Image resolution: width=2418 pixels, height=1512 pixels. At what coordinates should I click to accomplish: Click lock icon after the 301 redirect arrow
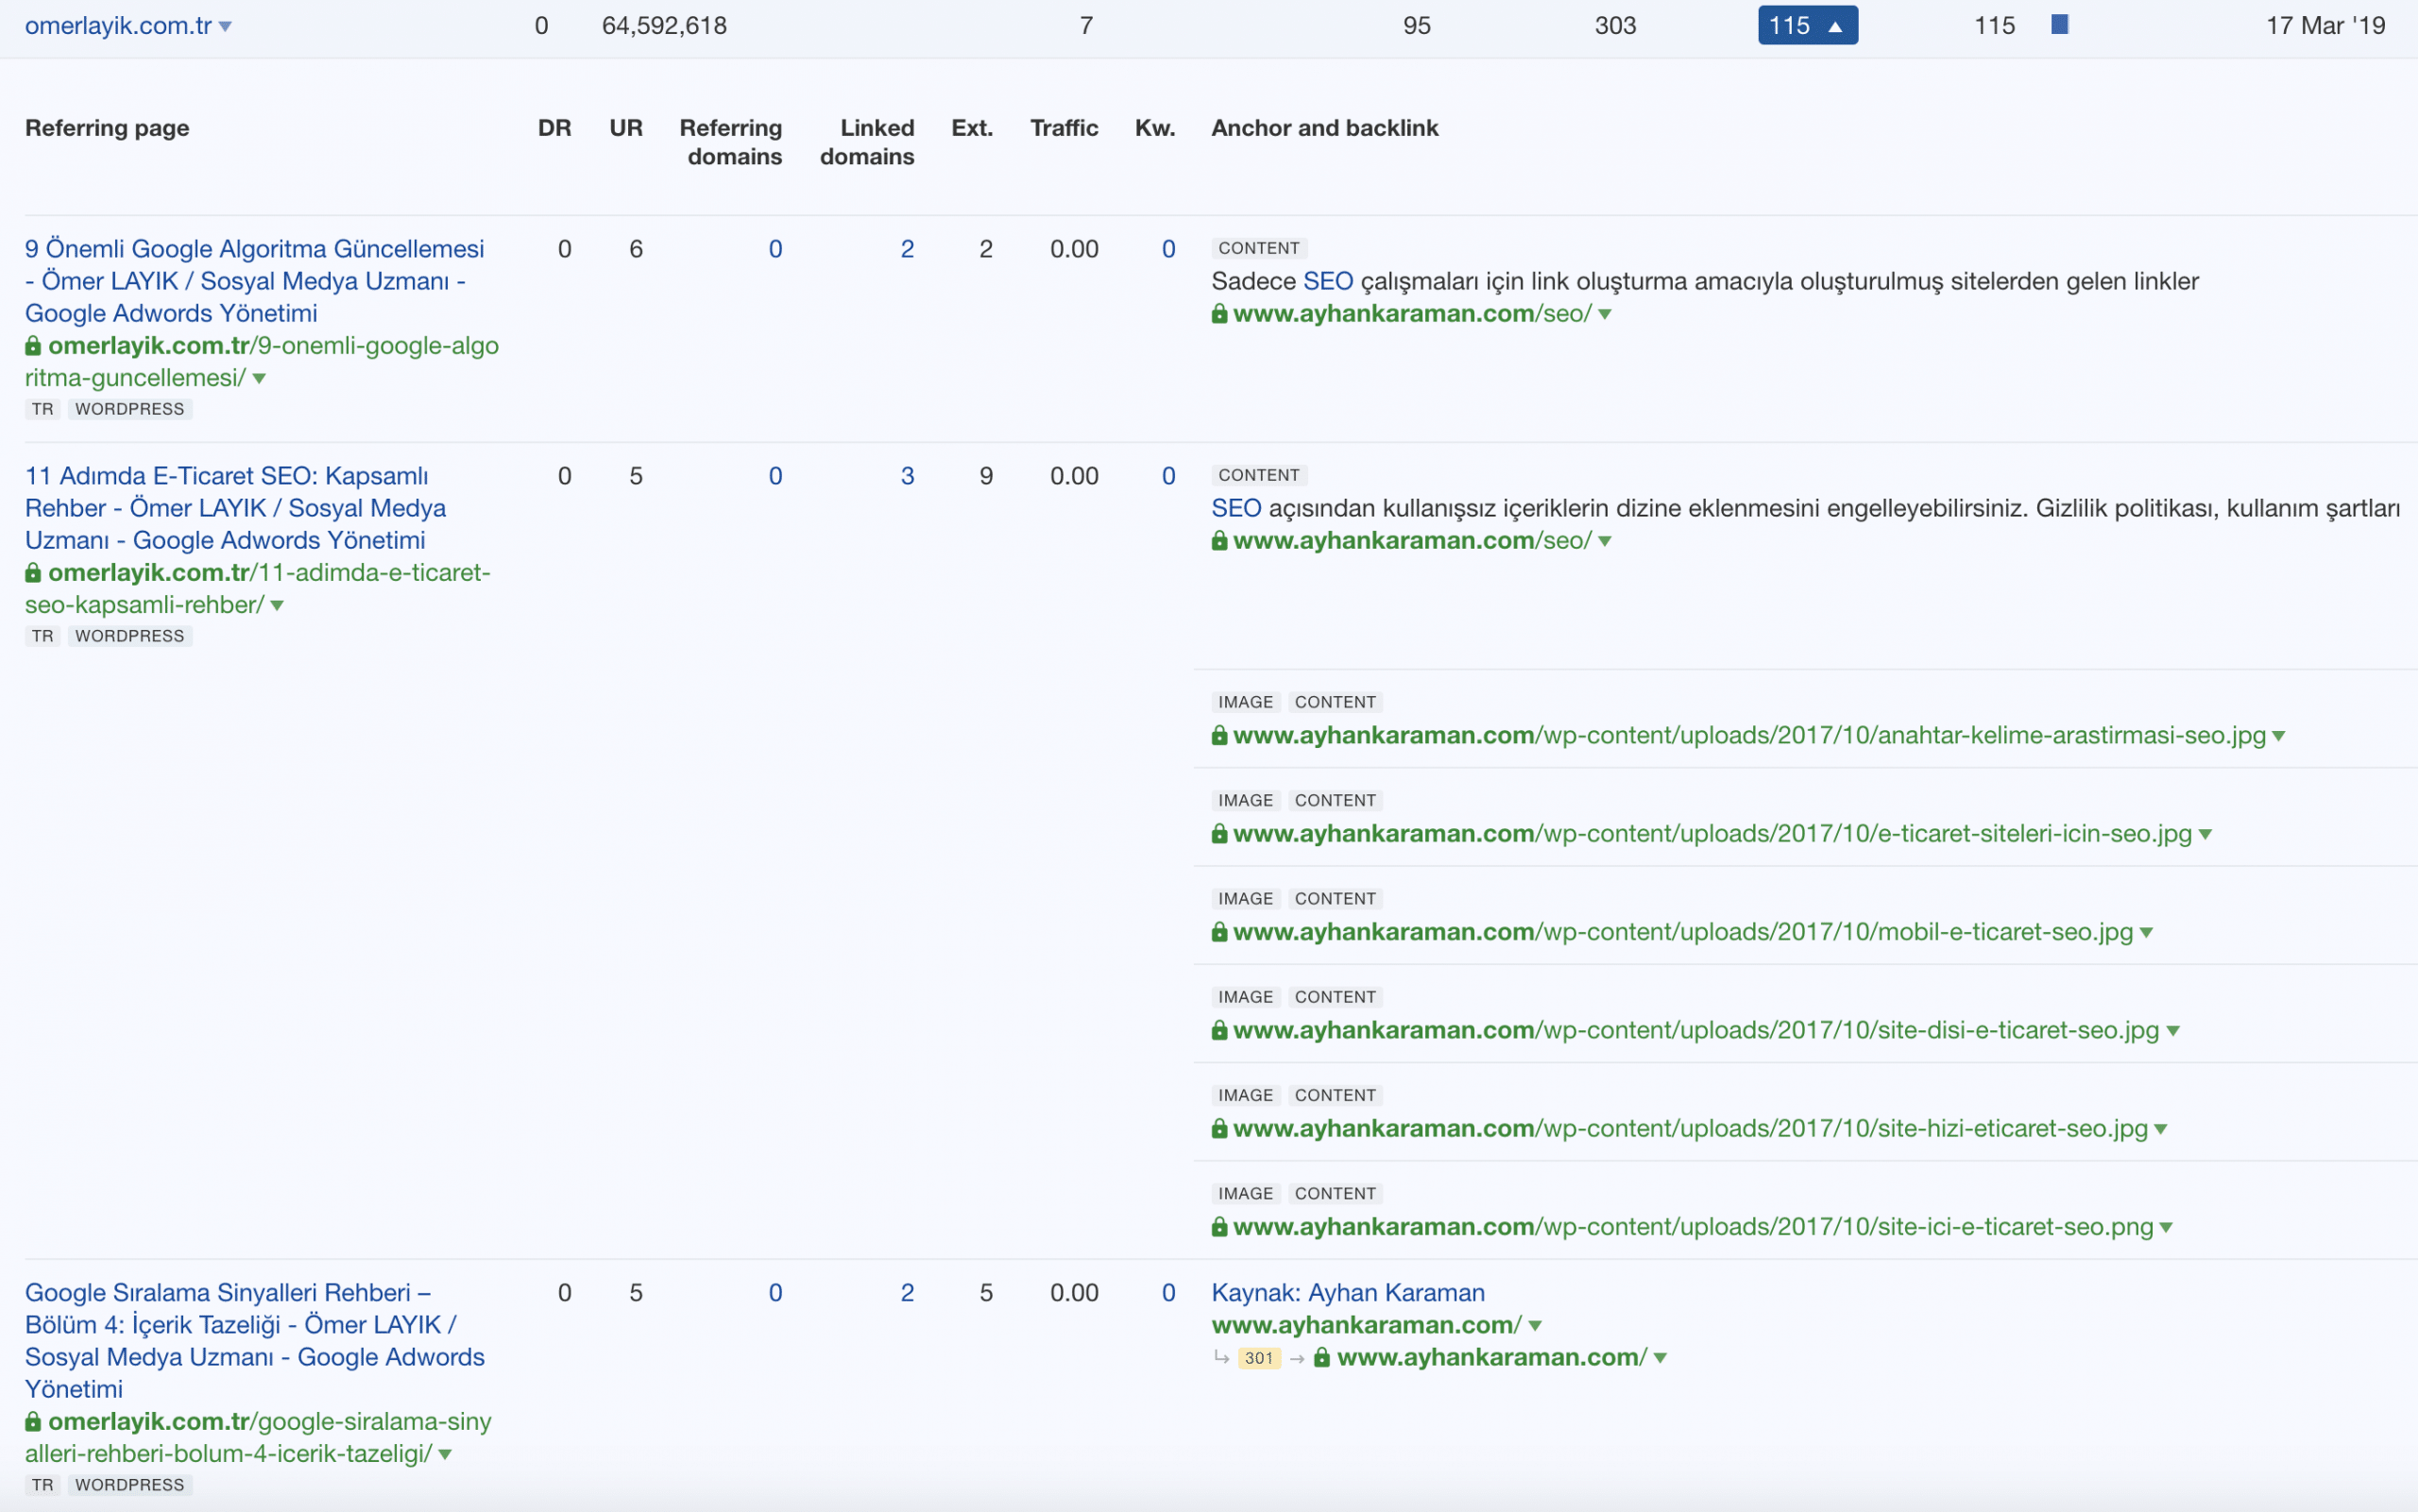pyautogui.click(x=1321, y=1357)
